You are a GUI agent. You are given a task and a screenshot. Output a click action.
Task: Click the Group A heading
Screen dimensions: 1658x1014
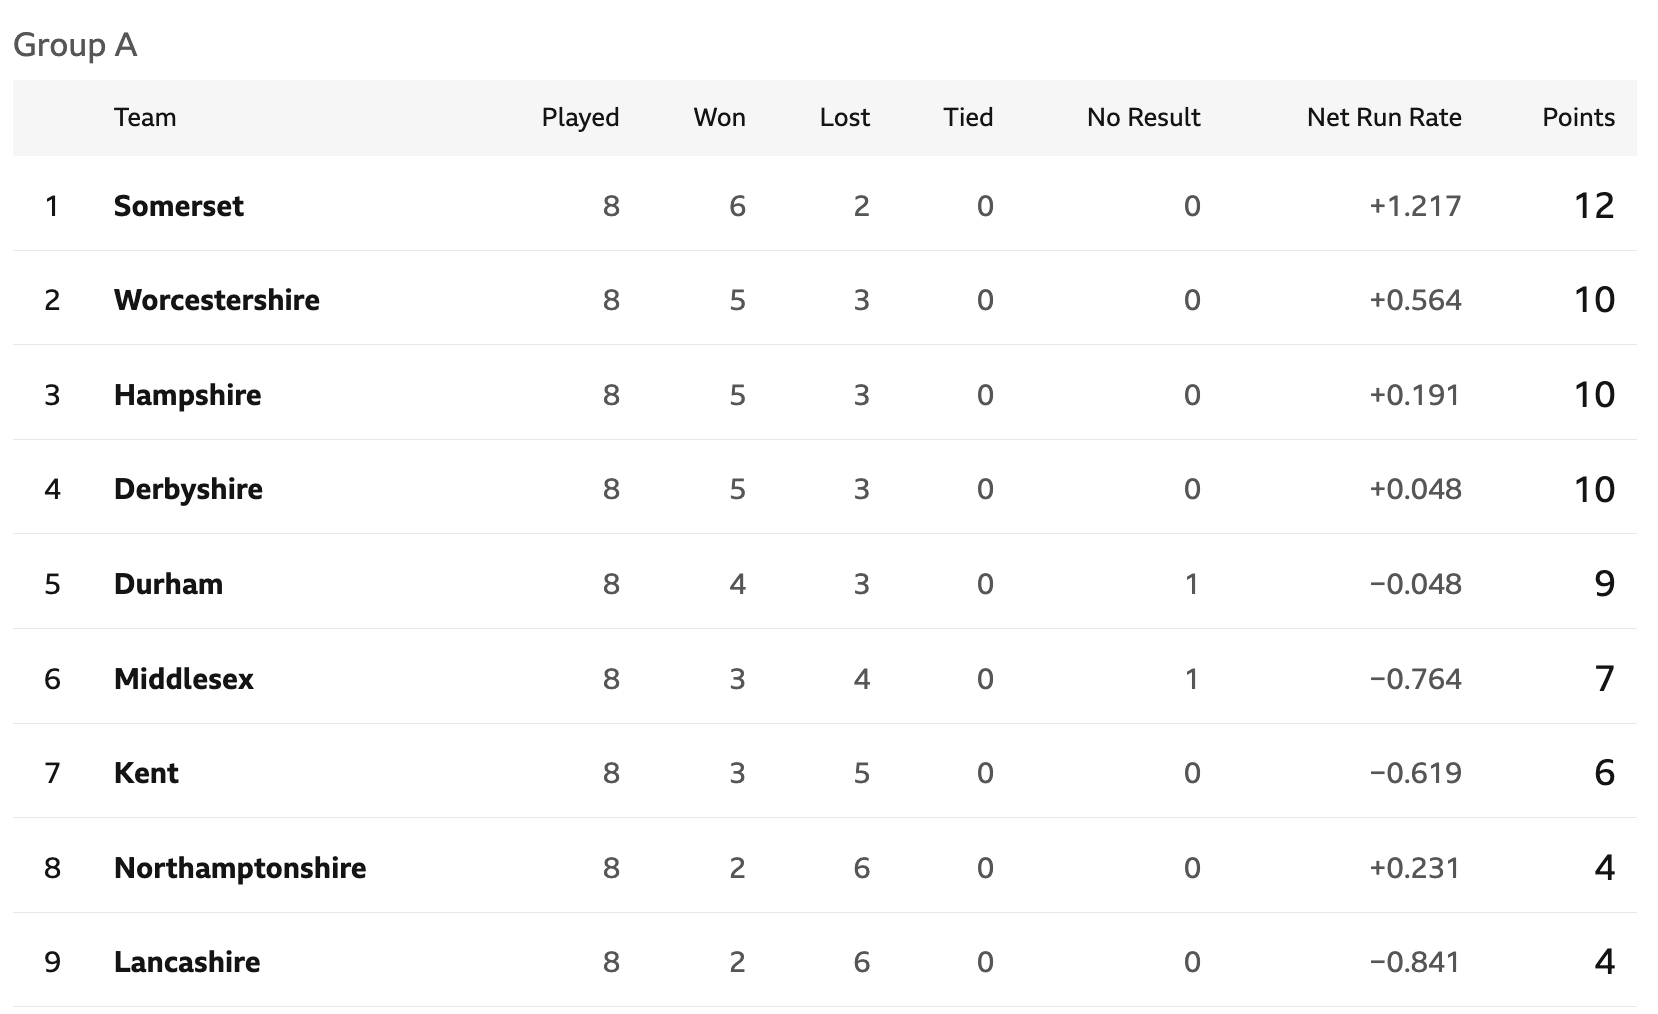75,45
